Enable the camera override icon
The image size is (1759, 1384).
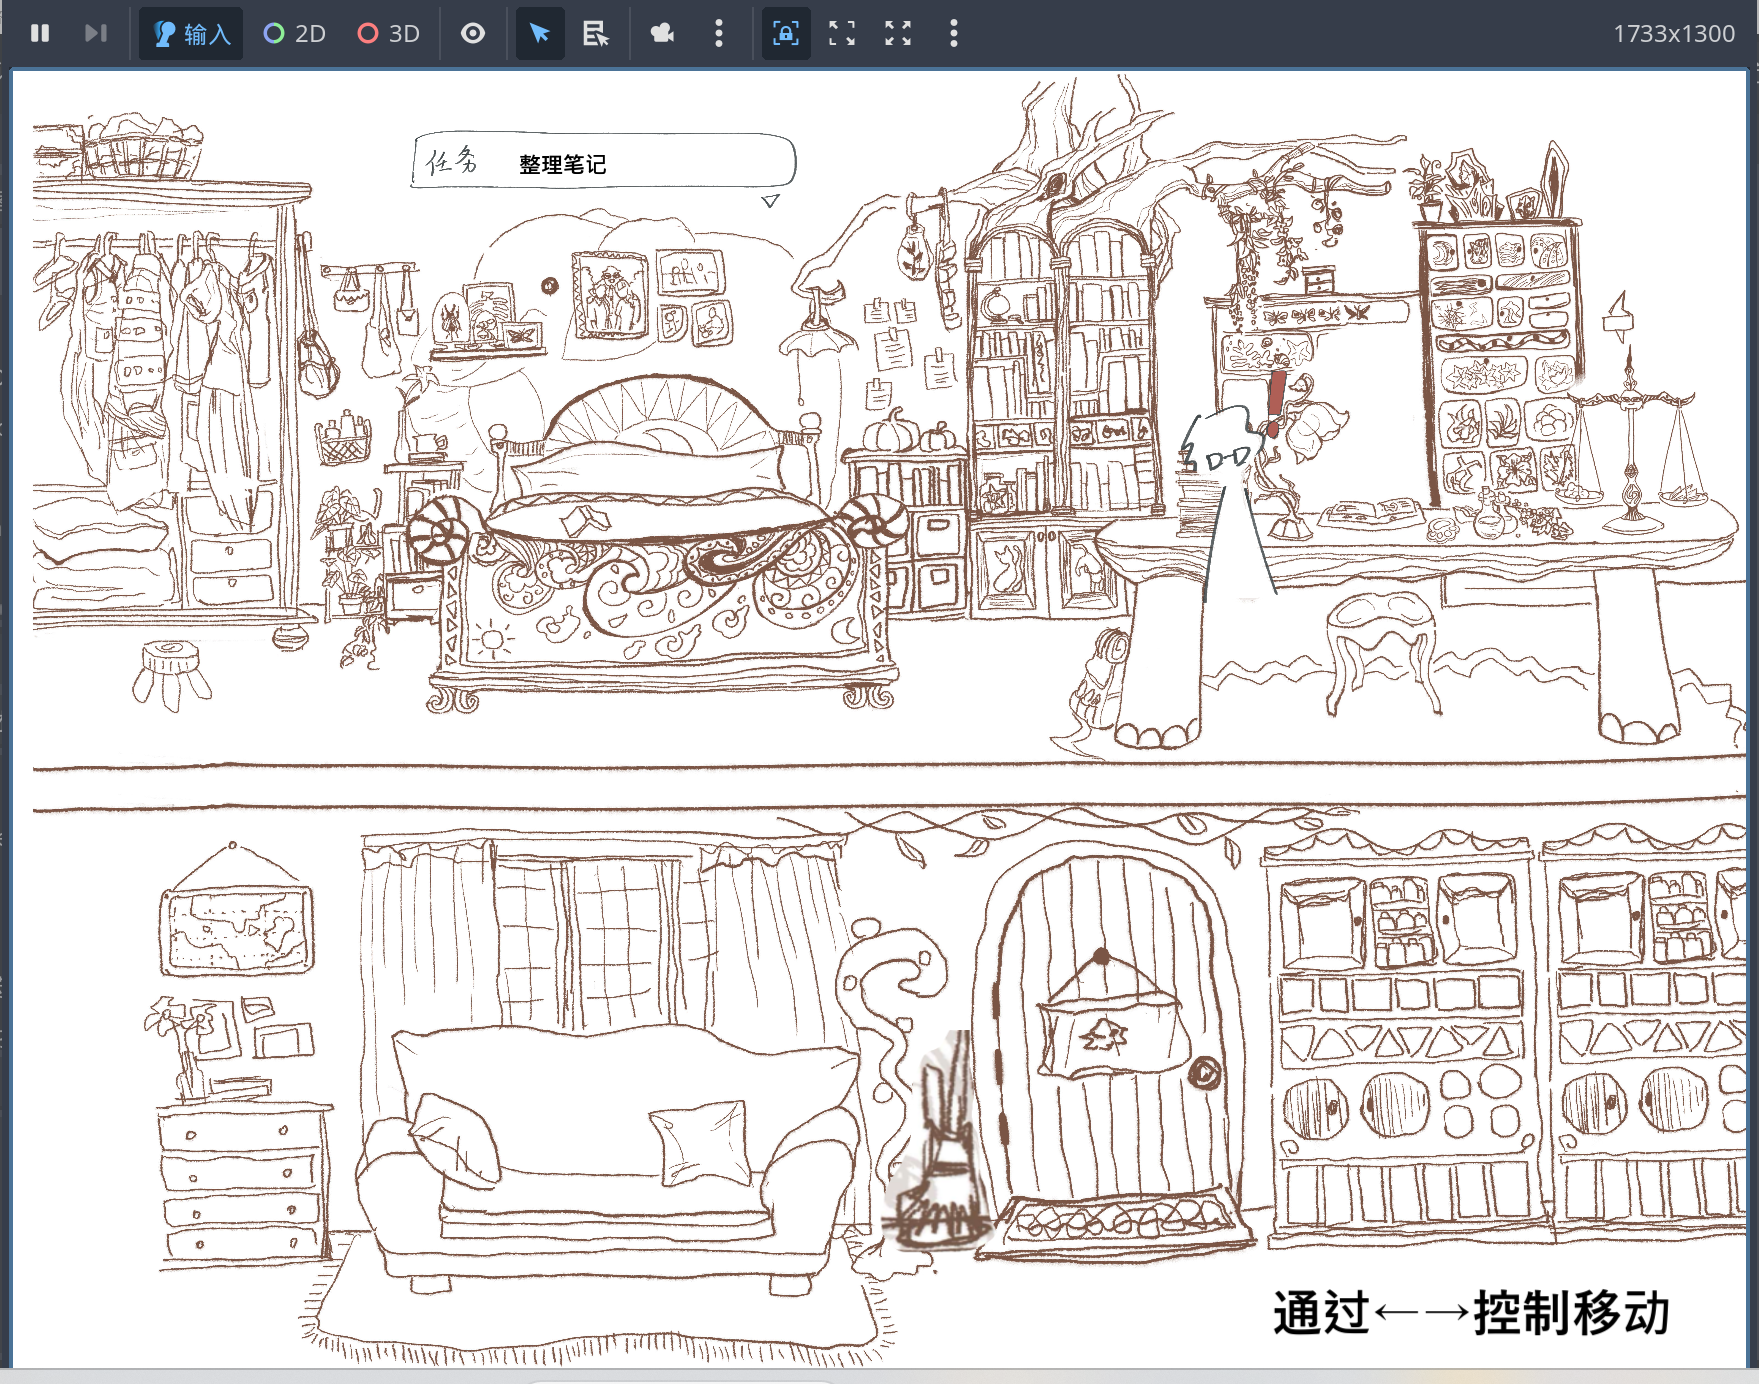tap(662, 34)
